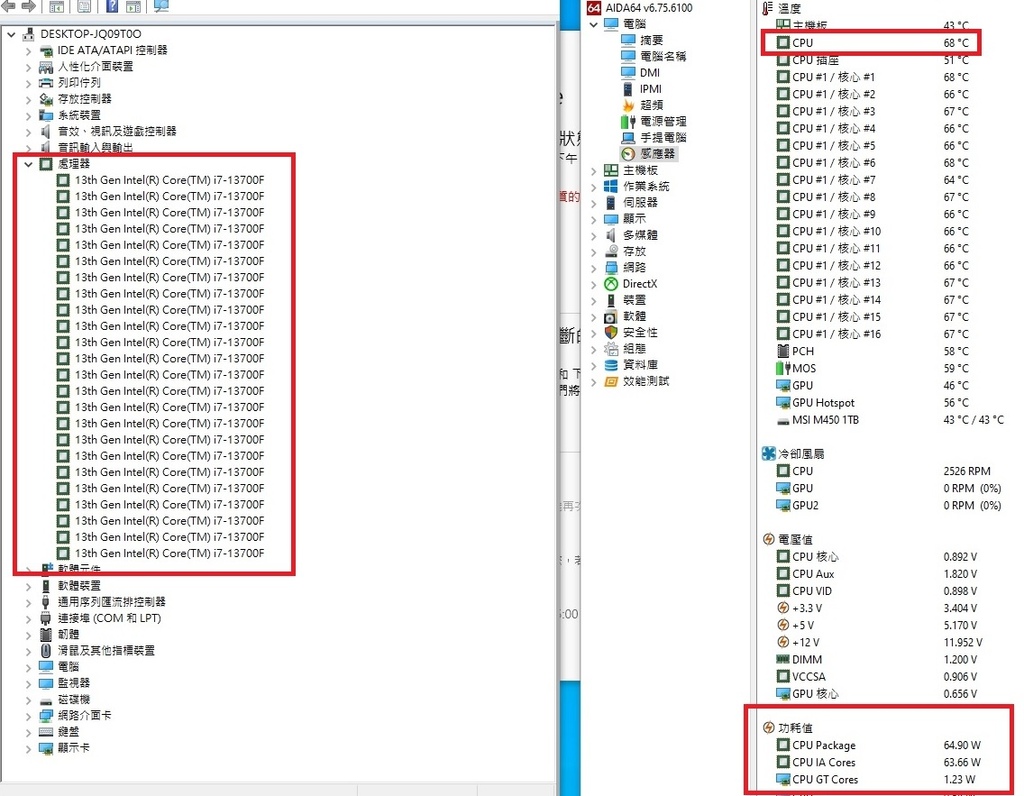The image size is (1024, 796).
Task: Click the 效能測試 benchmark icon
Action: tap(611, 381)
